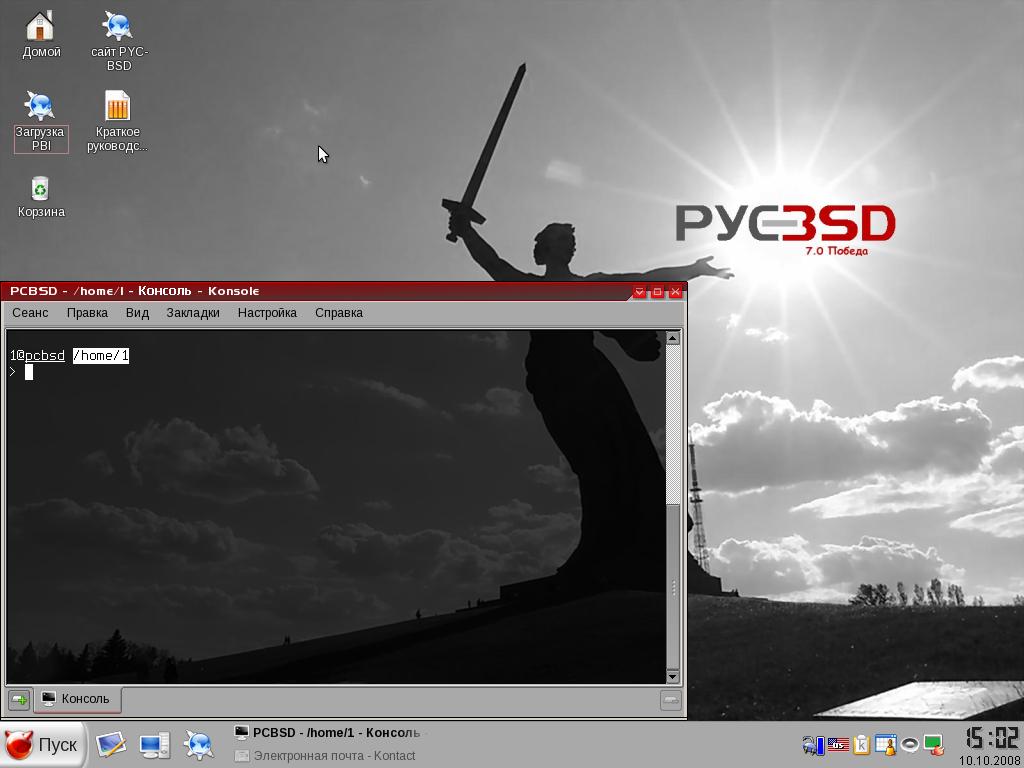
Task: Add a new Konsole session tab
Action: [20, 700]
